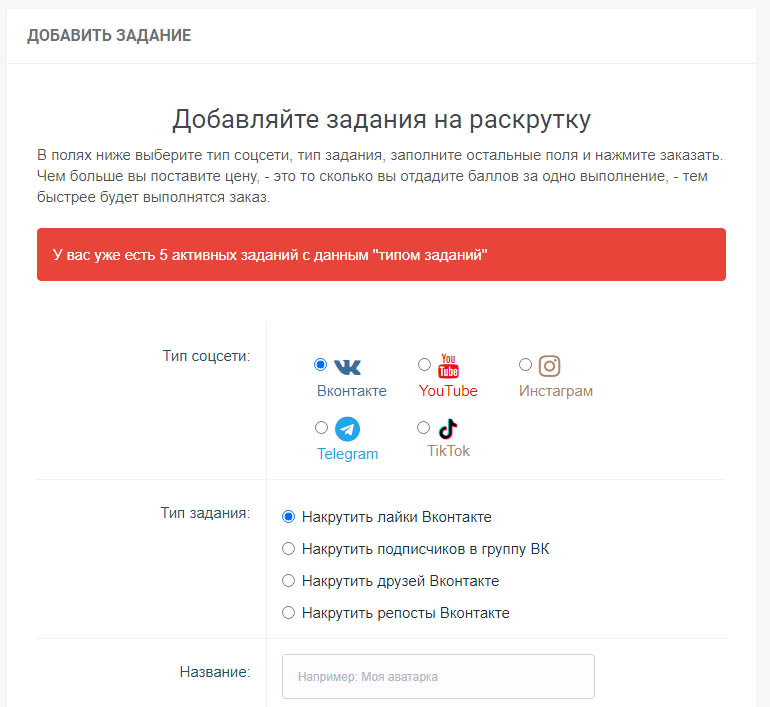Click the YouTube logo icon
770x707 pixels.
[x=449, y=366]
